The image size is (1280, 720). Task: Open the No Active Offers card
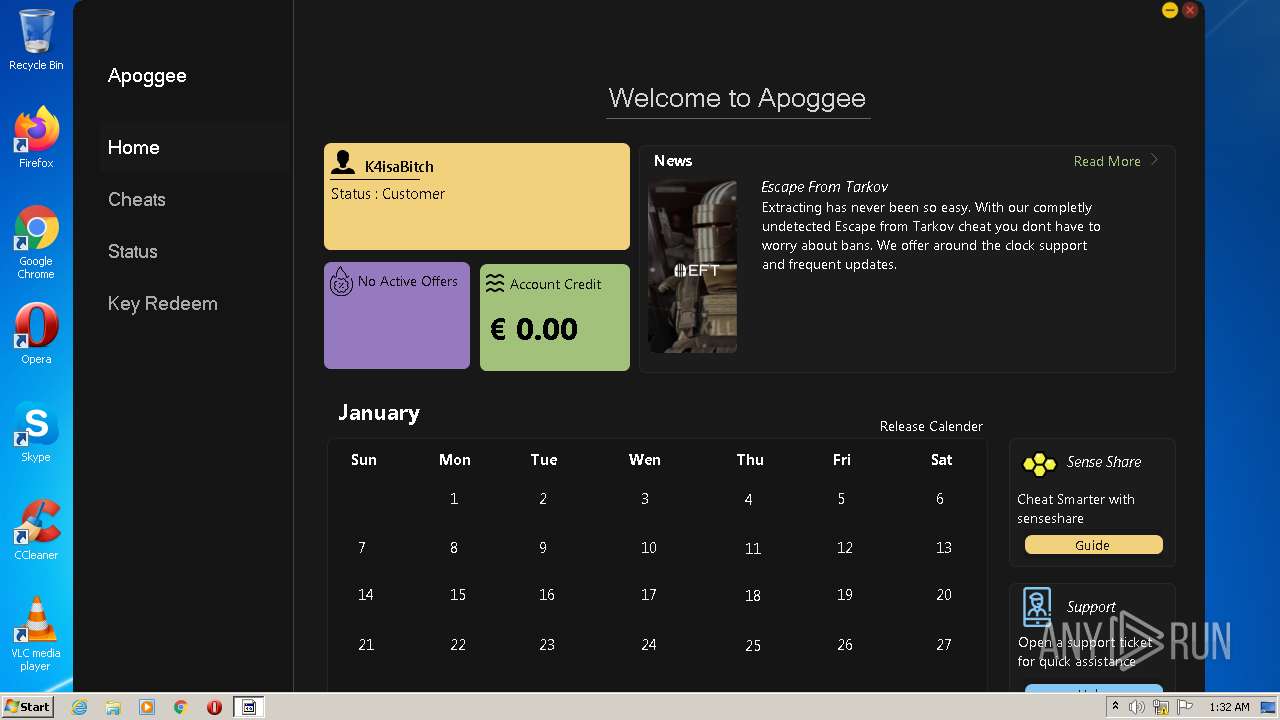(397, 316)
